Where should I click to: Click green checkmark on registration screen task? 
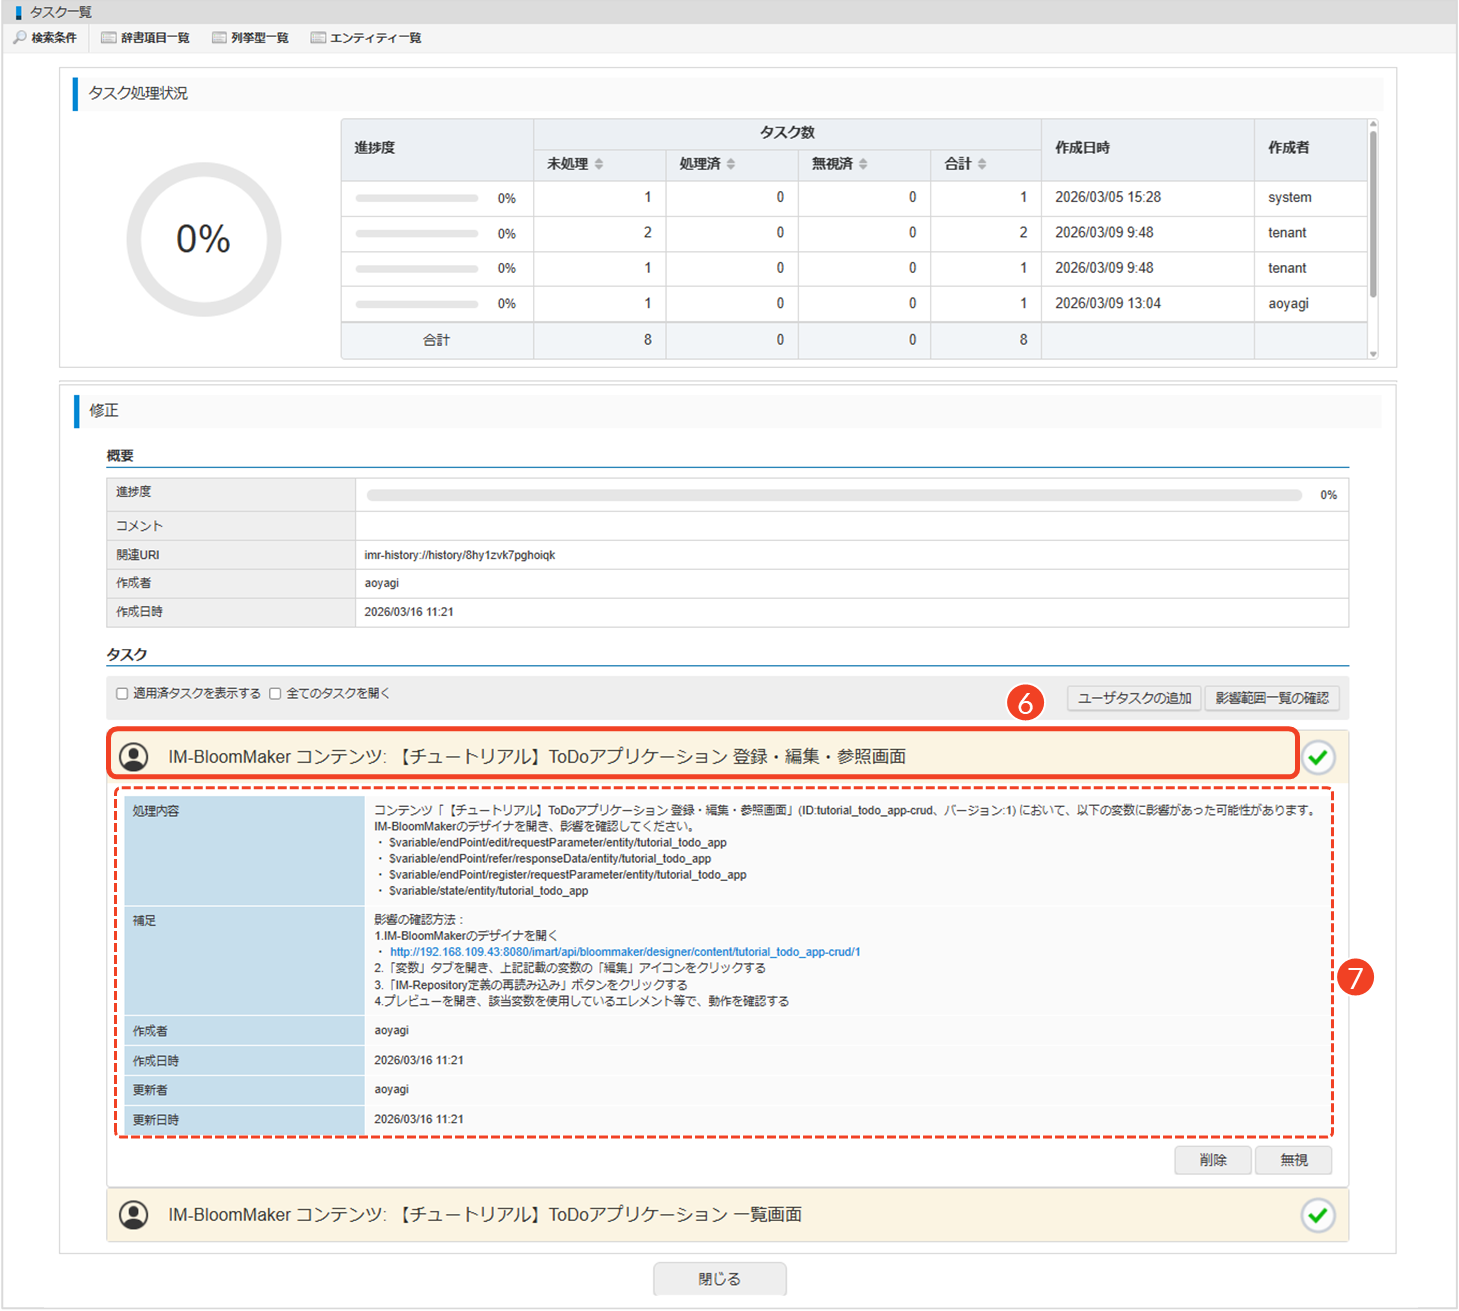[1318, 758]
